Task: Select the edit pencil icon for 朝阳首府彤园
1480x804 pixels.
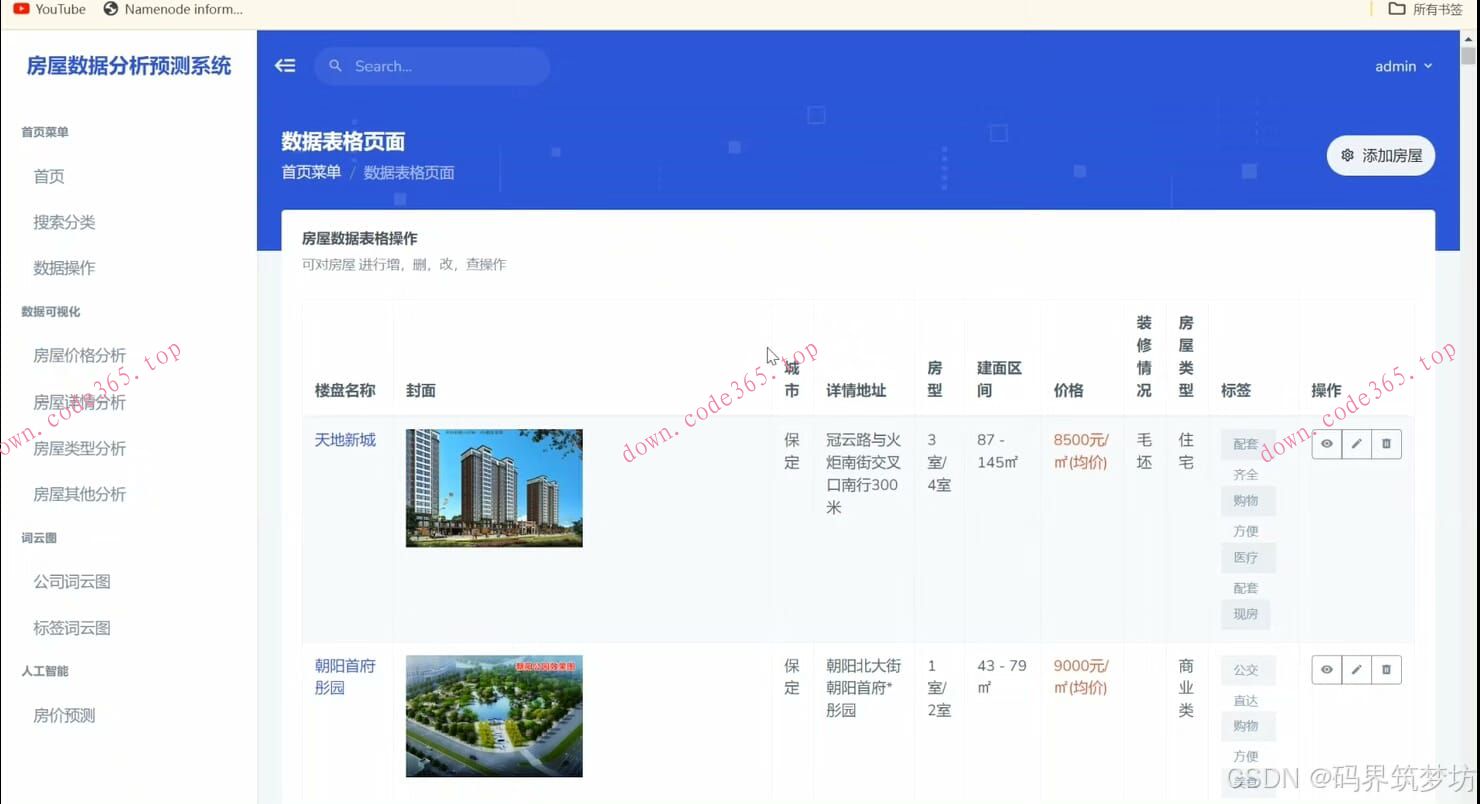Action: (1356, 670)
